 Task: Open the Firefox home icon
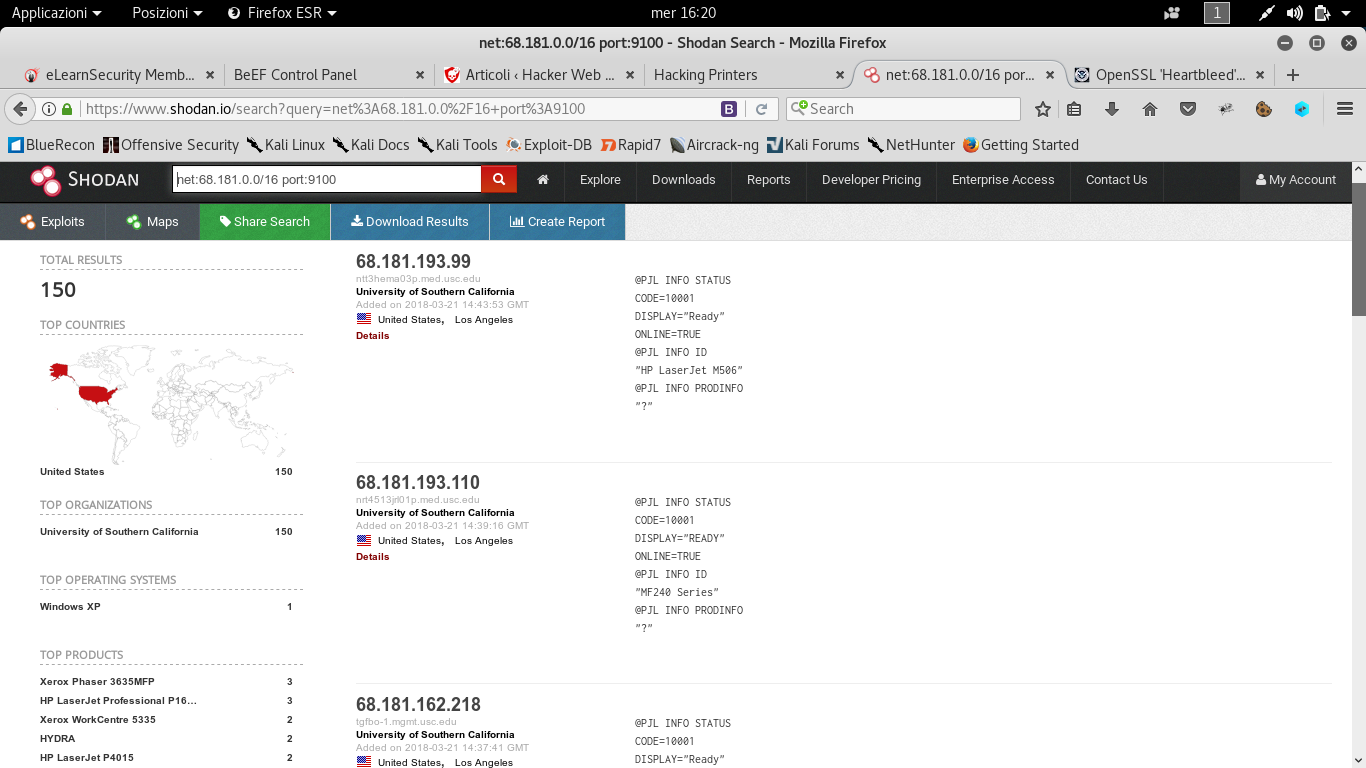(x=1150, y=109)
